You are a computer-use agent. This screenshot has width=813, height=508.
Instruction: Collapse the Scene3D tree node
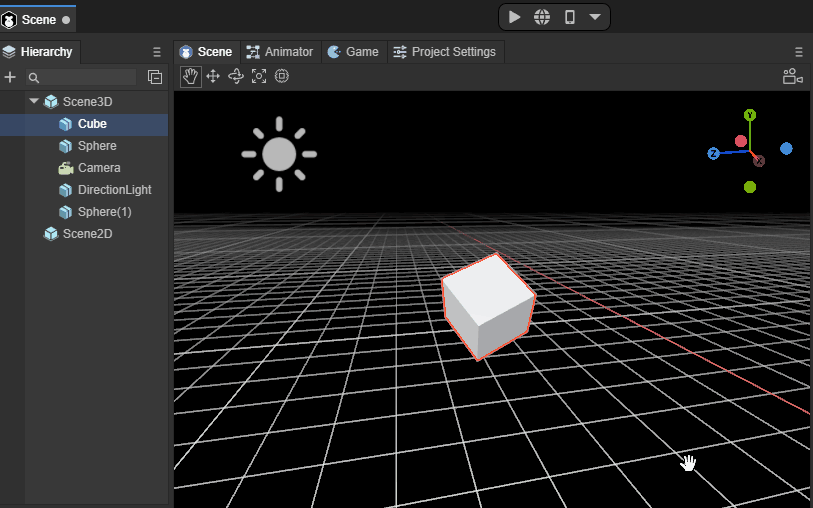[34, 102]
